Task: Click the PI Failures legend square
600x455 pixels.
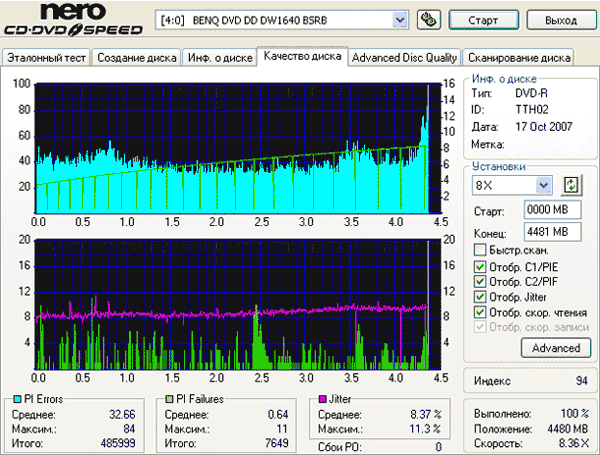Action: pos(169,399)
